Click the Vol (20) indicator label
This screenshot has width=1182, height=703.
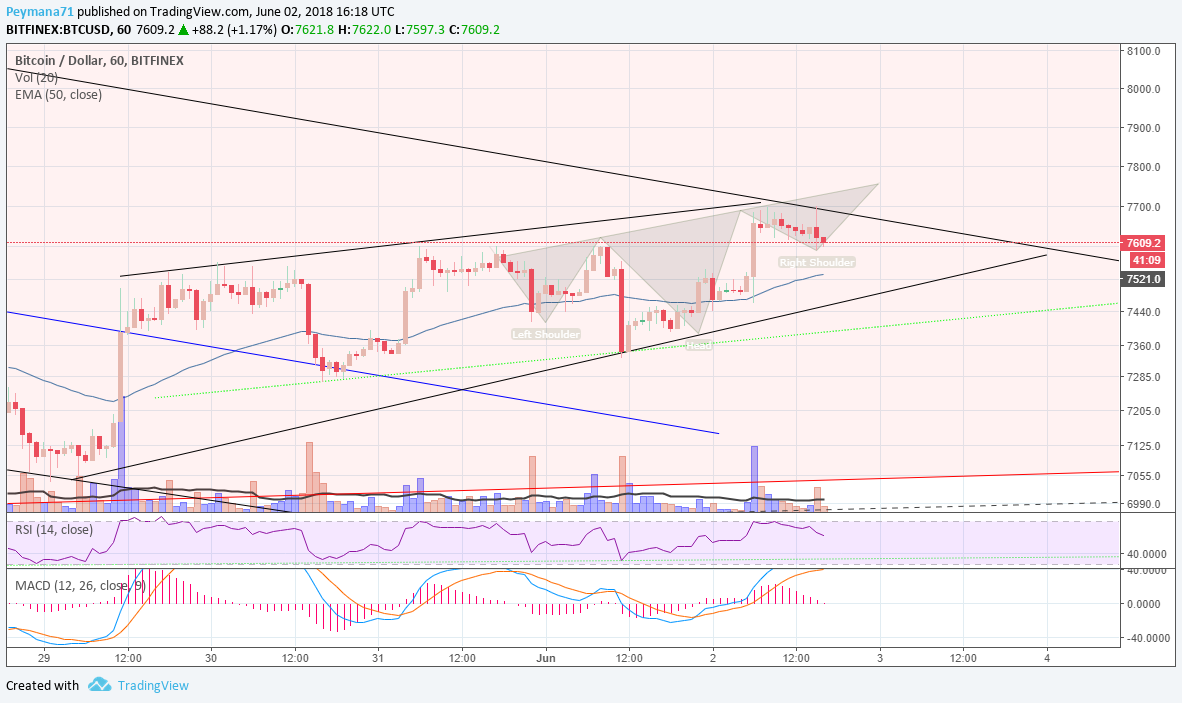[x=36, y=78]
